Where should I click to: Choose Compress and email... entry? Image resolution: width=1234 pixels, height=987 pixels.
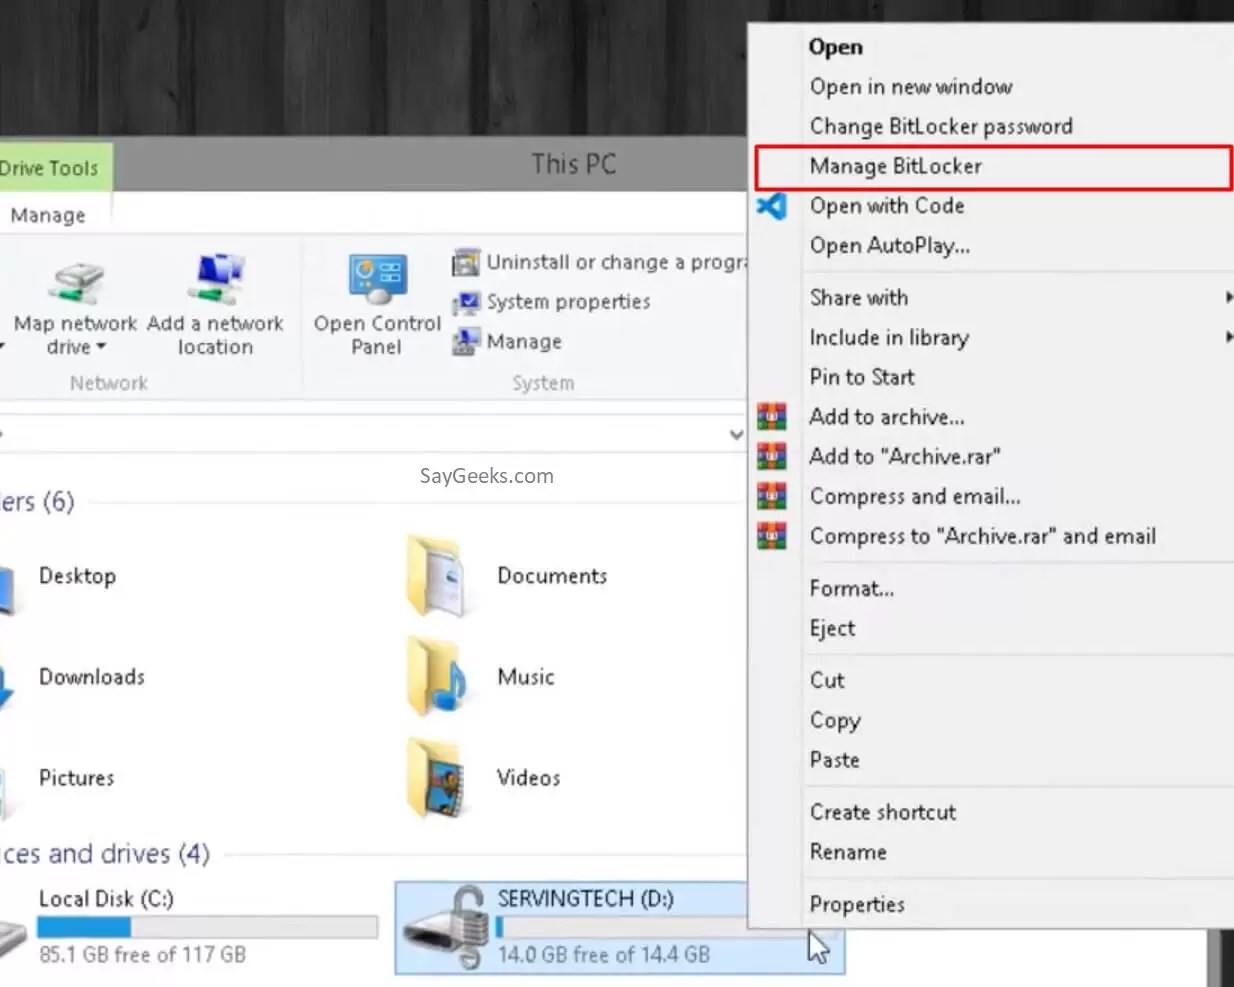915,497
